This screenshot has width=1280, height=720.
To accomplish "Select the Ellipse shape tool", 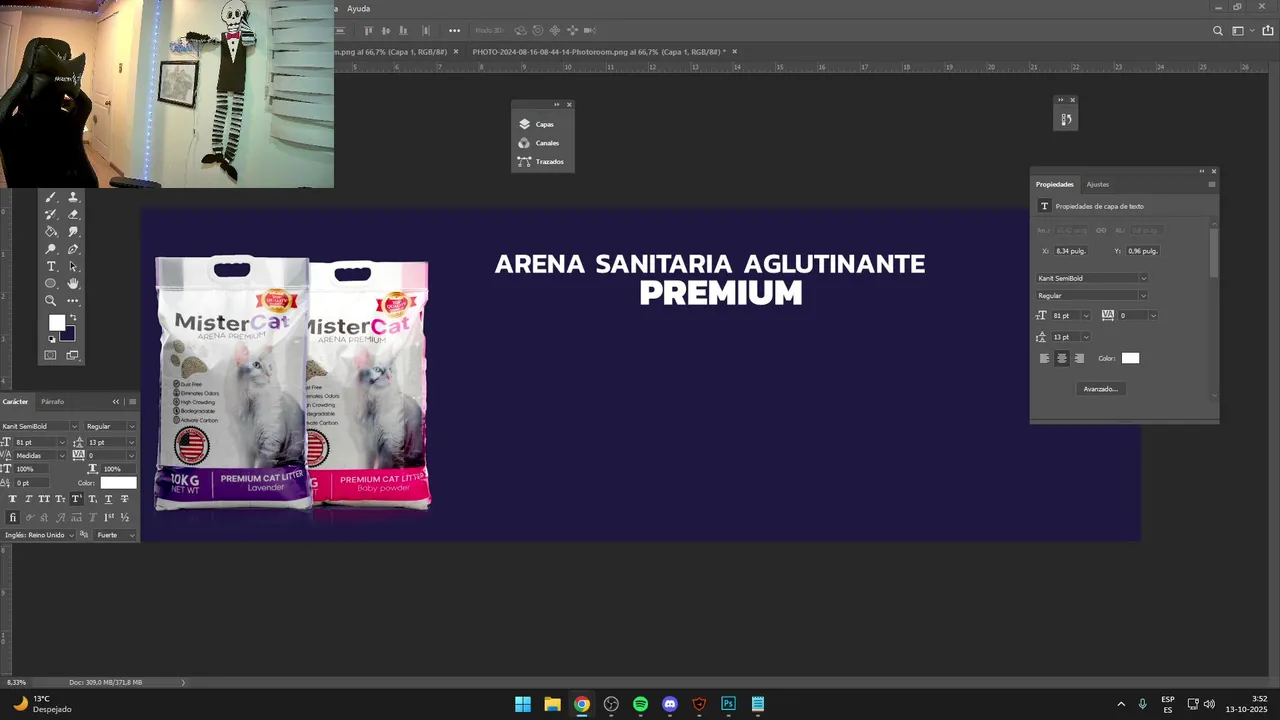I will click(x=50, y=283).
